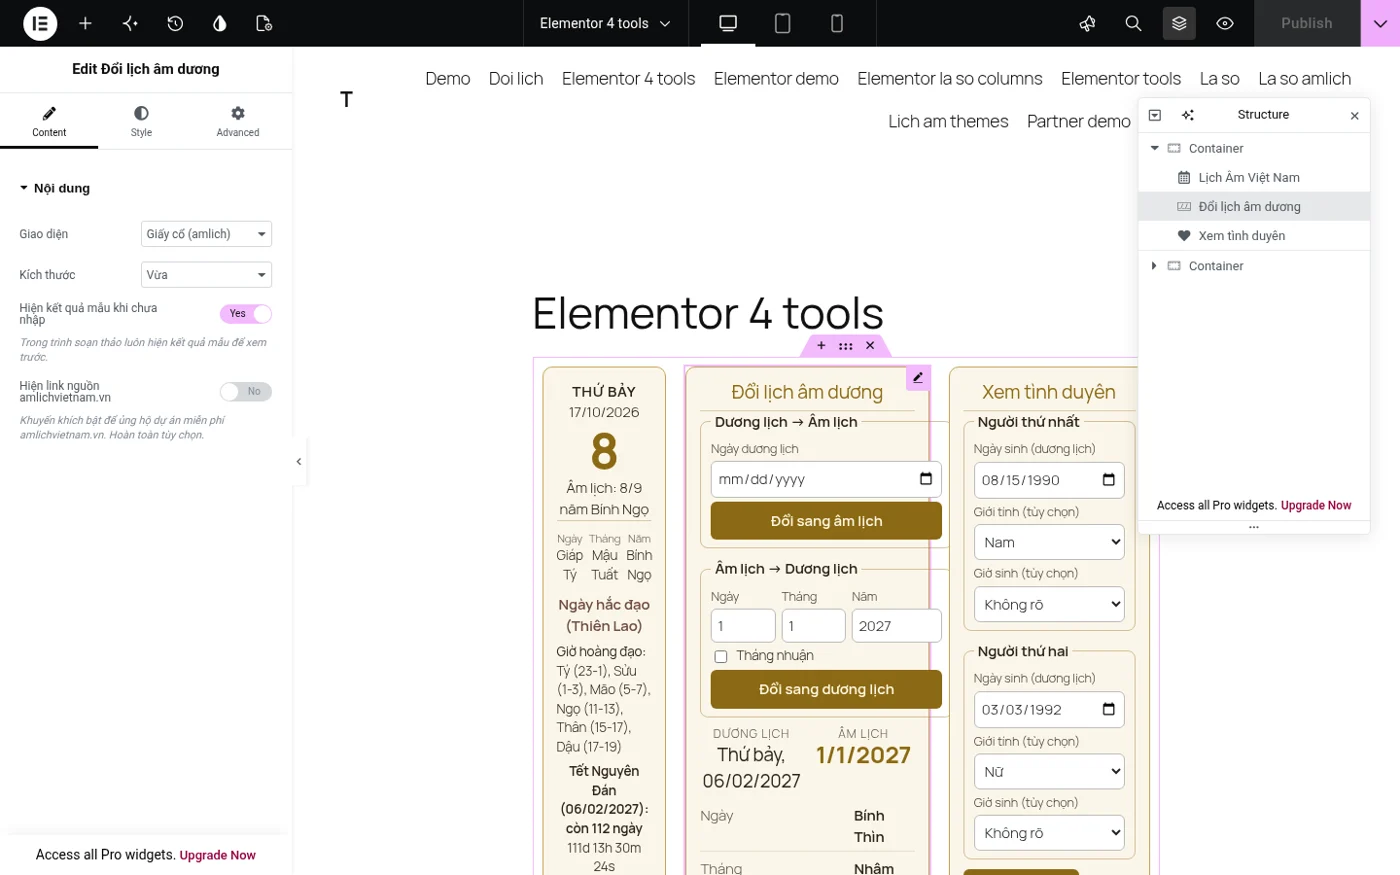Viewport: 1400px width, 875px height.
Task: Collapse the first Container in Structure
Action: coord(1154,148)
